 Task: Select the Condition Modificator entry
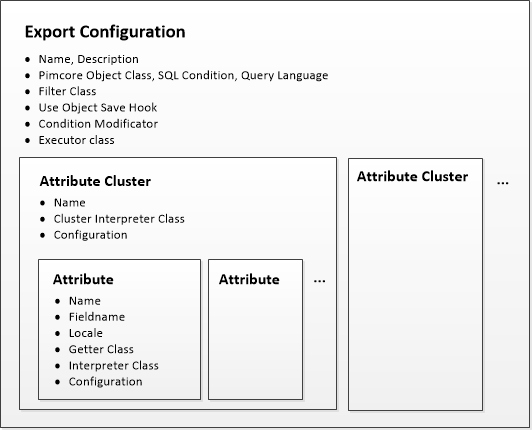(x=98, y=124)
